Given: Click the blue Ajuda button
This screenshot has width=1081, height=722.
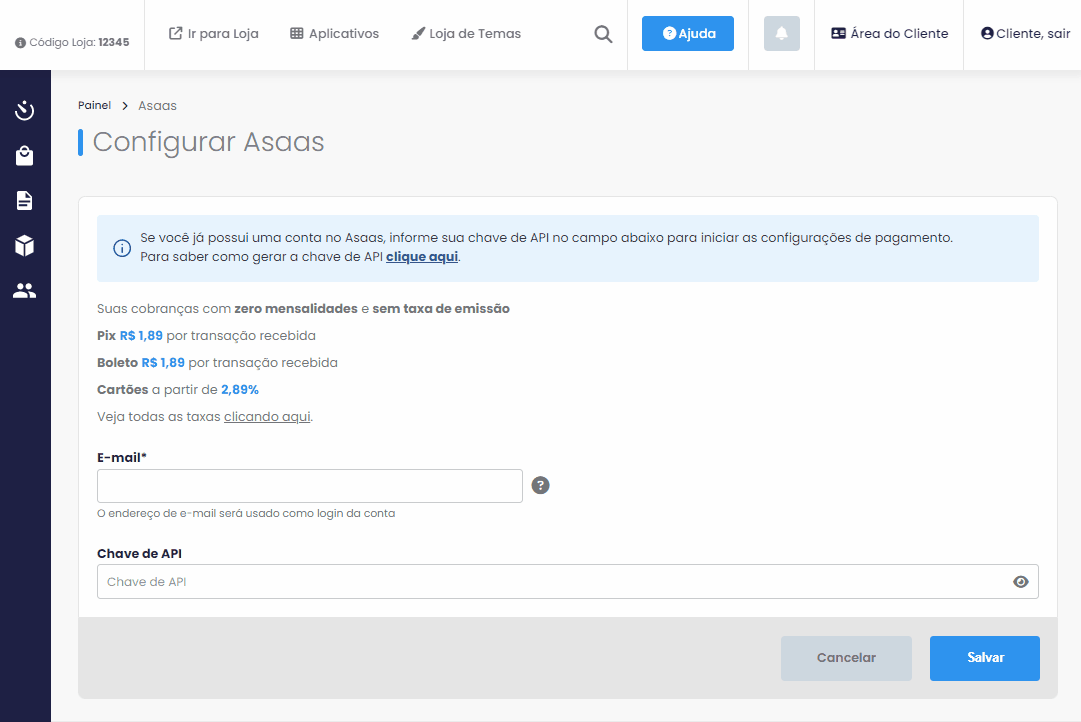Looking at the screenshot, I should pyautogui.click(x=688, y=33).
